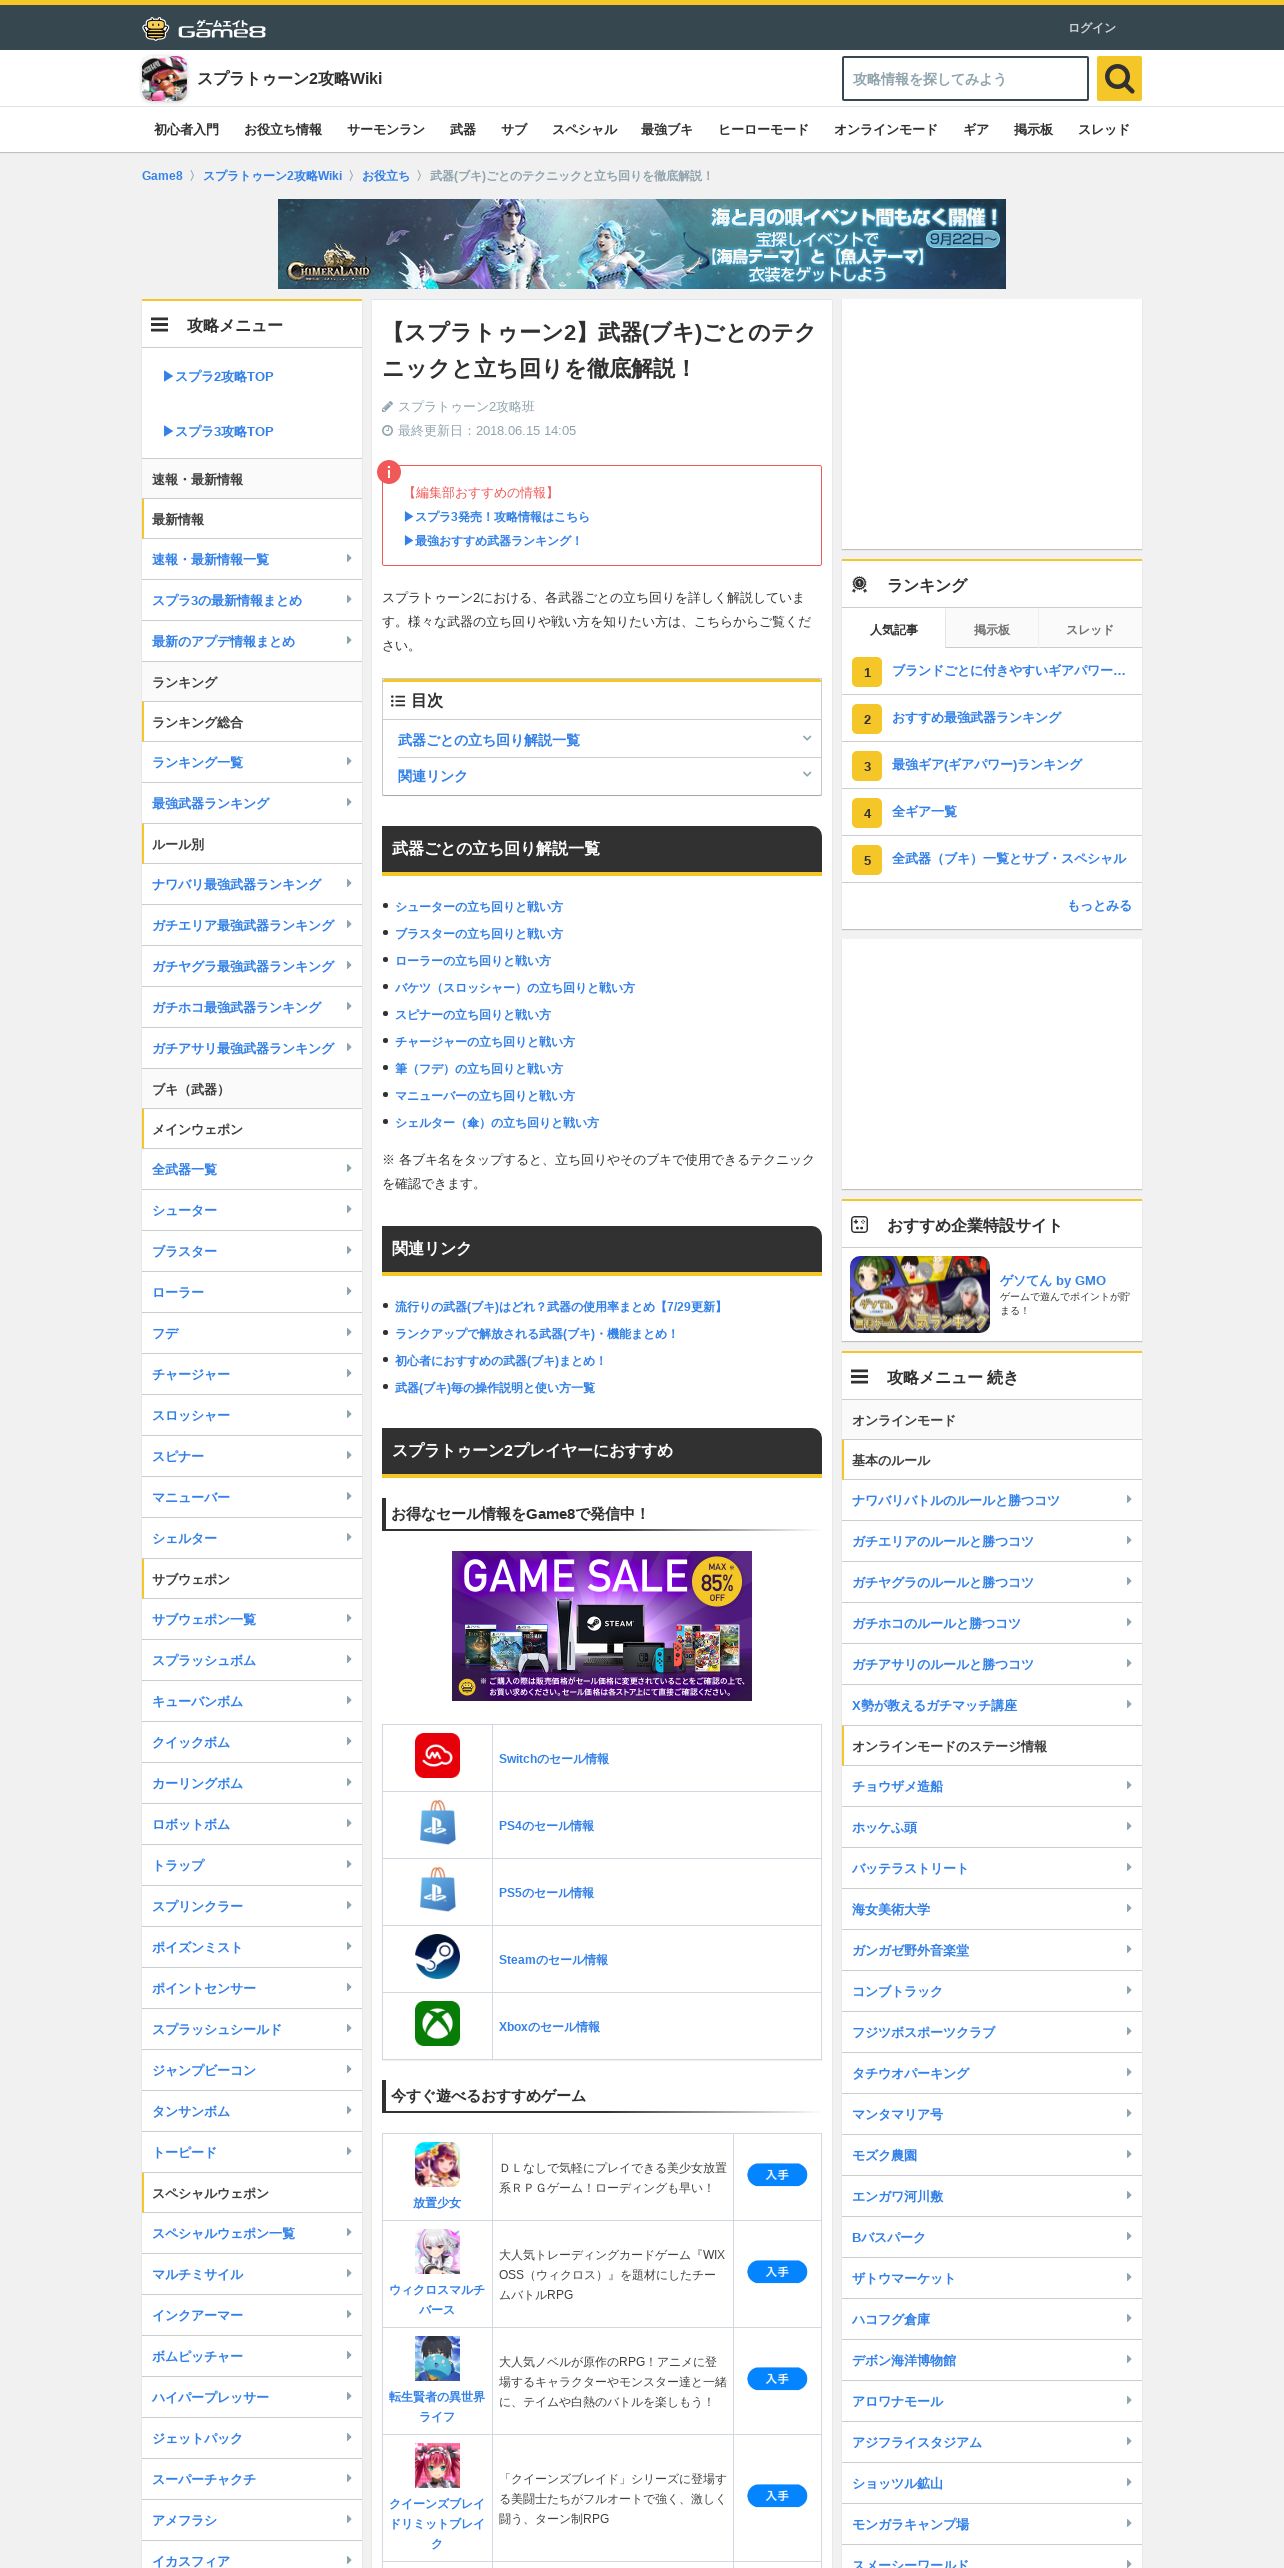Viewport: 1284px width, 2568px height.
Task: Open ハイパープレッサー sidebar link
Action: coord(210,2398)
